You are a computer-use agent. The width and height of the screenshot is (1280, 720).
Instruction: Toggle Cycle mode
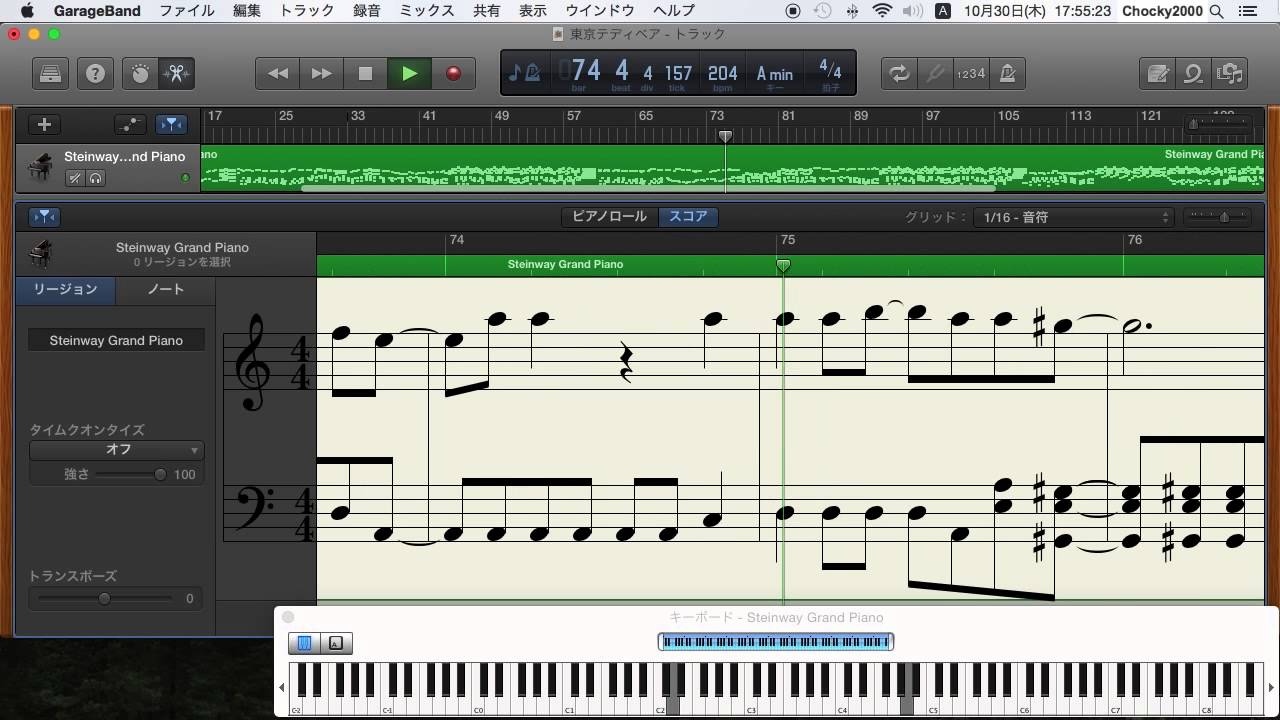tap(899, 74)
